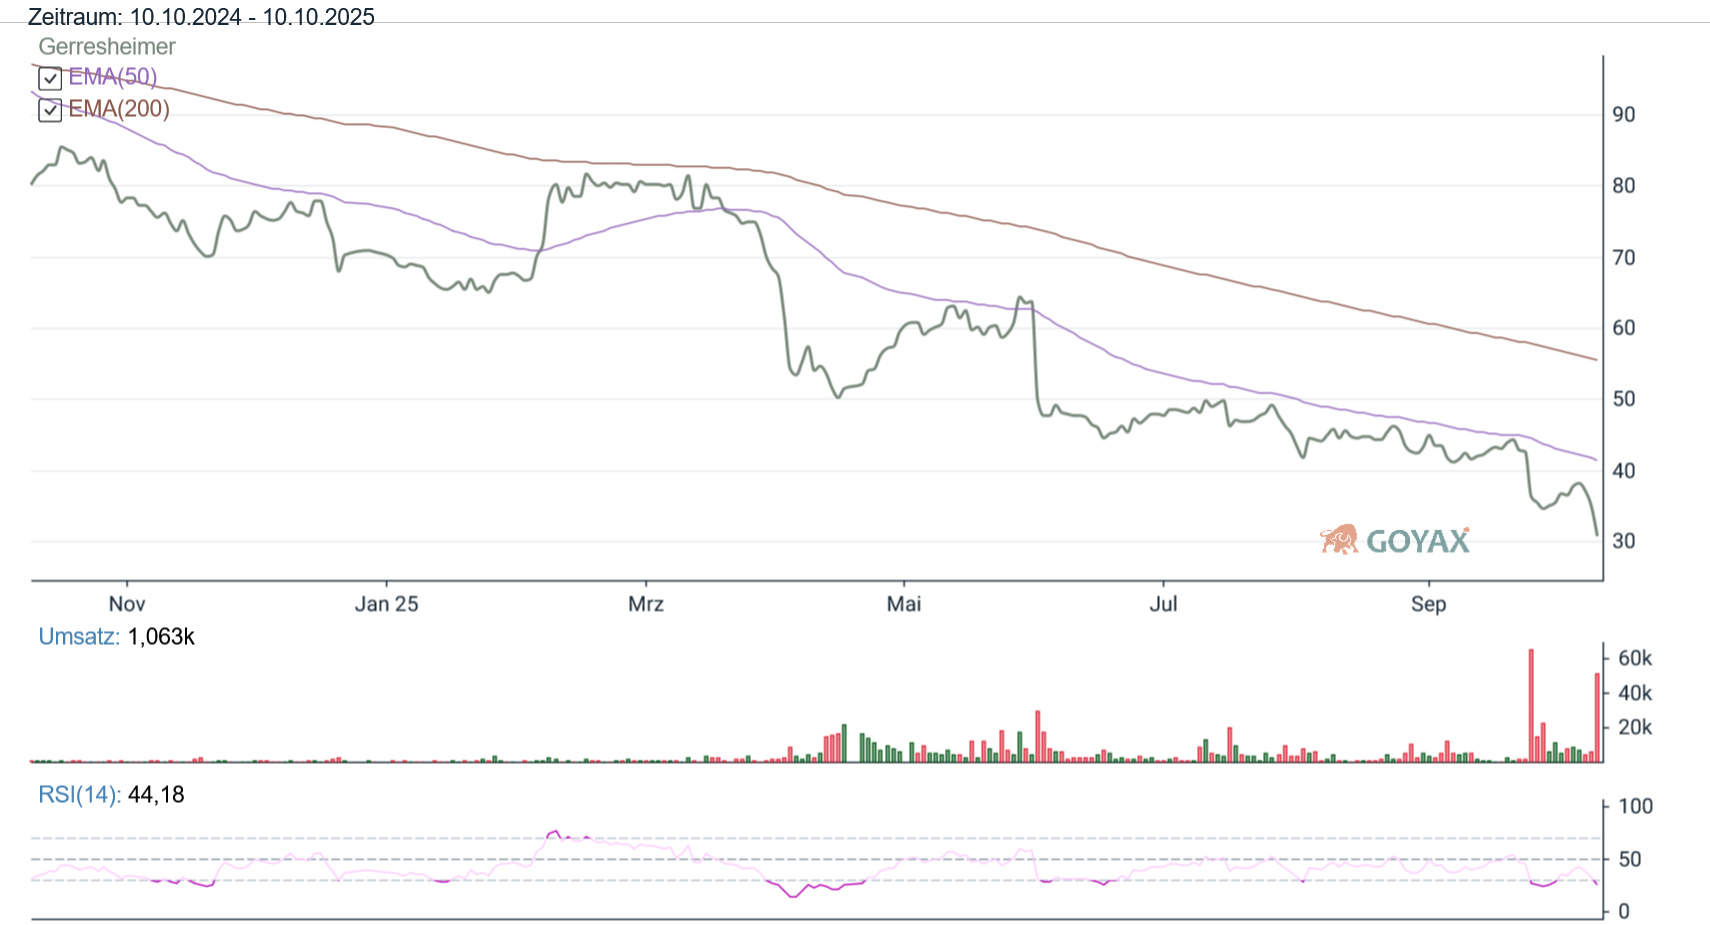Click the tallest red volume bar
The width and height of the screenshot is (1710, 925).
click(1531, 705)
